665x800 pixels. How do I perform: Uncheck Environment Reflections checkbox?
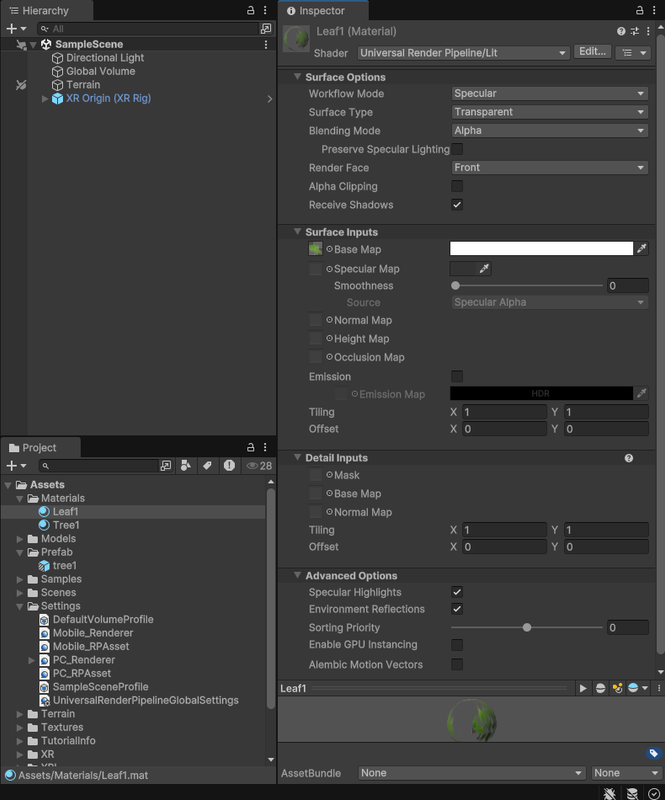tap(457, 609)
